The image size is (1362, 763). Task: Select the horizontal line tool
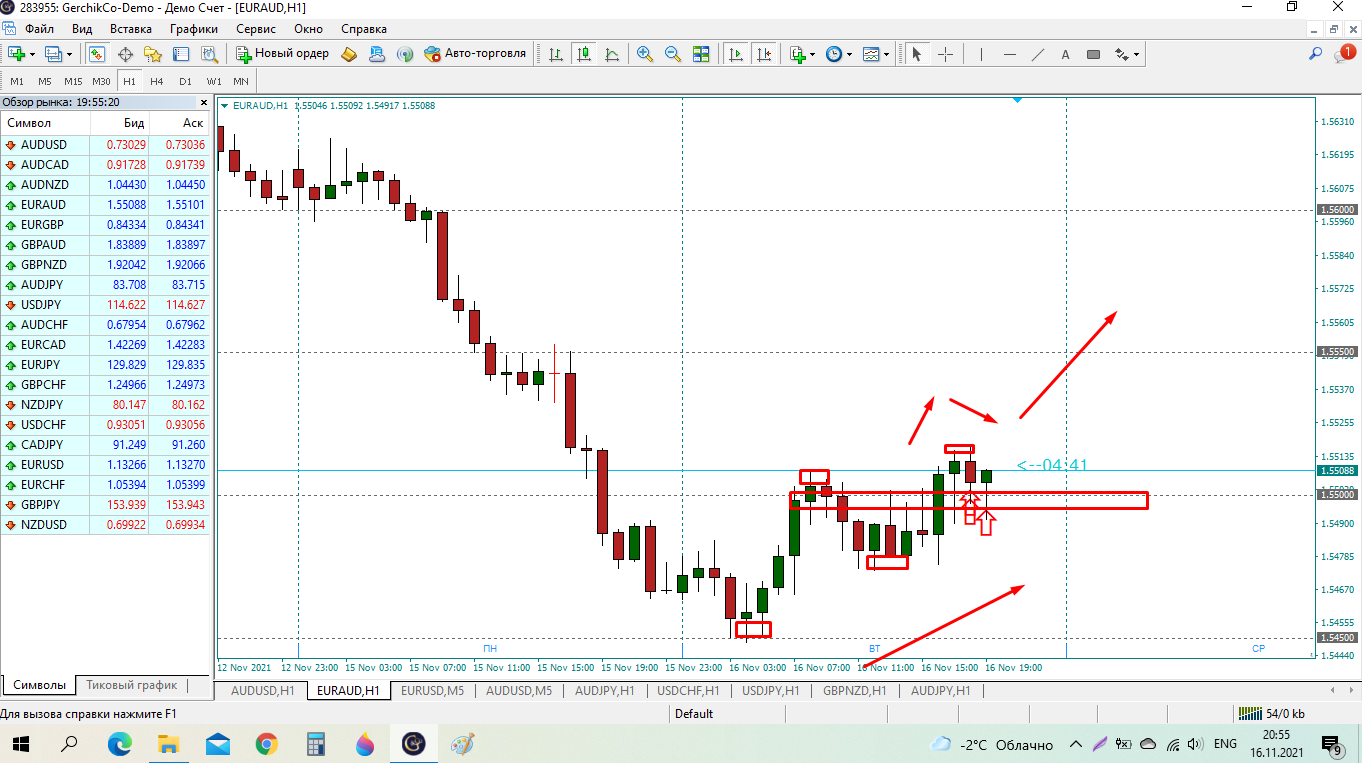(x=1010, y=53)
